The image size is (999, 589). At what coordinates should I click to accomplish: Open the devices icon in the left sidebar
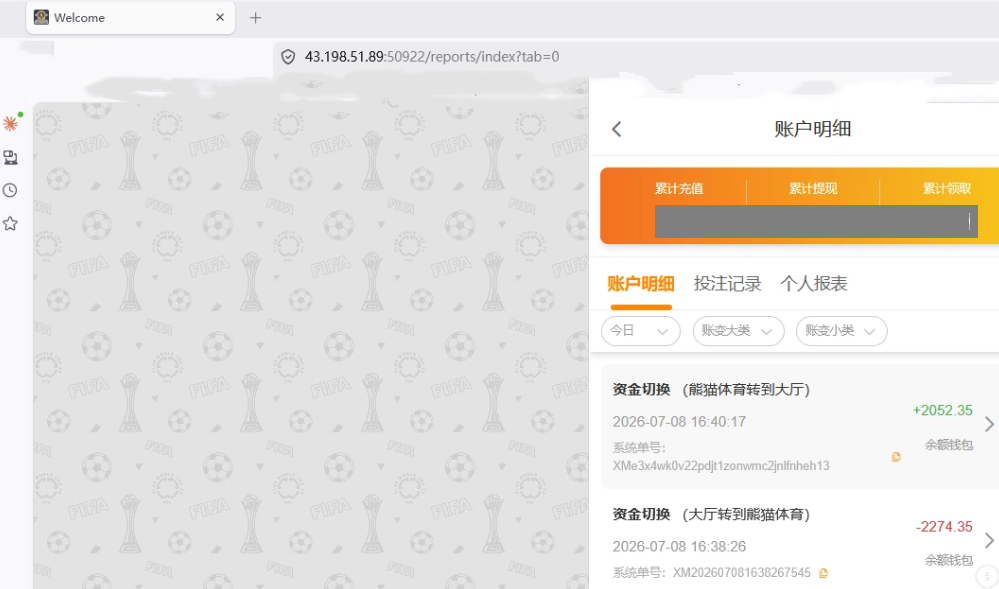(10, 157)
